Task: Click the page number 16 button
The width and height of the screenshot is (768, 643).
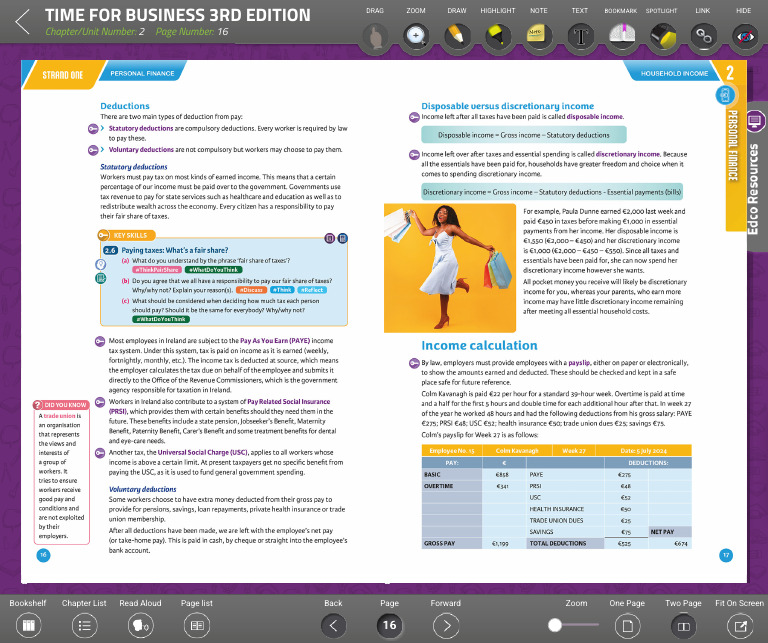Action: (389, 625)
